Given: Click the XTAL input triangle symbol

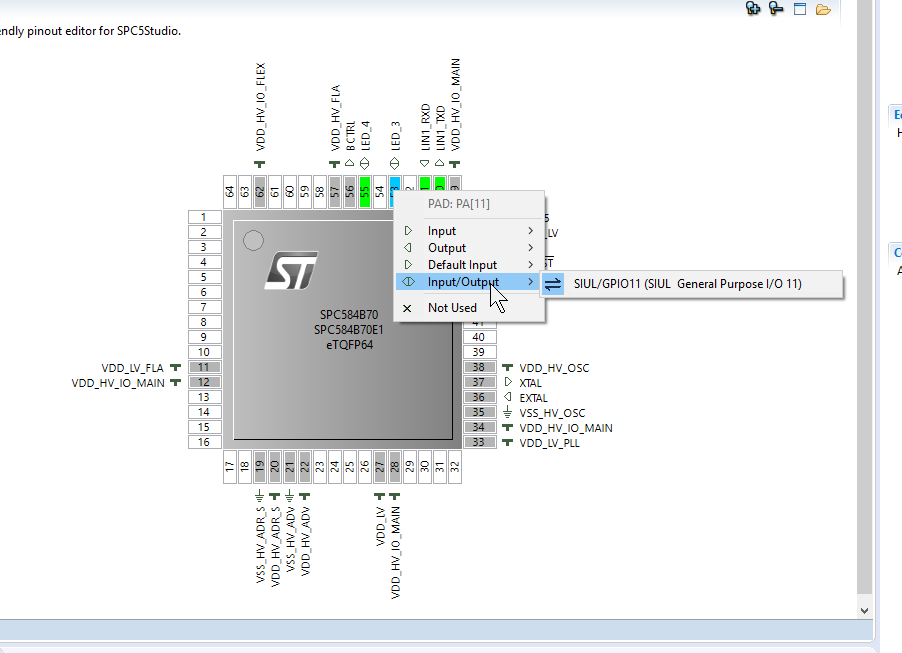Looking at the screenshot, I should (507, 382).
